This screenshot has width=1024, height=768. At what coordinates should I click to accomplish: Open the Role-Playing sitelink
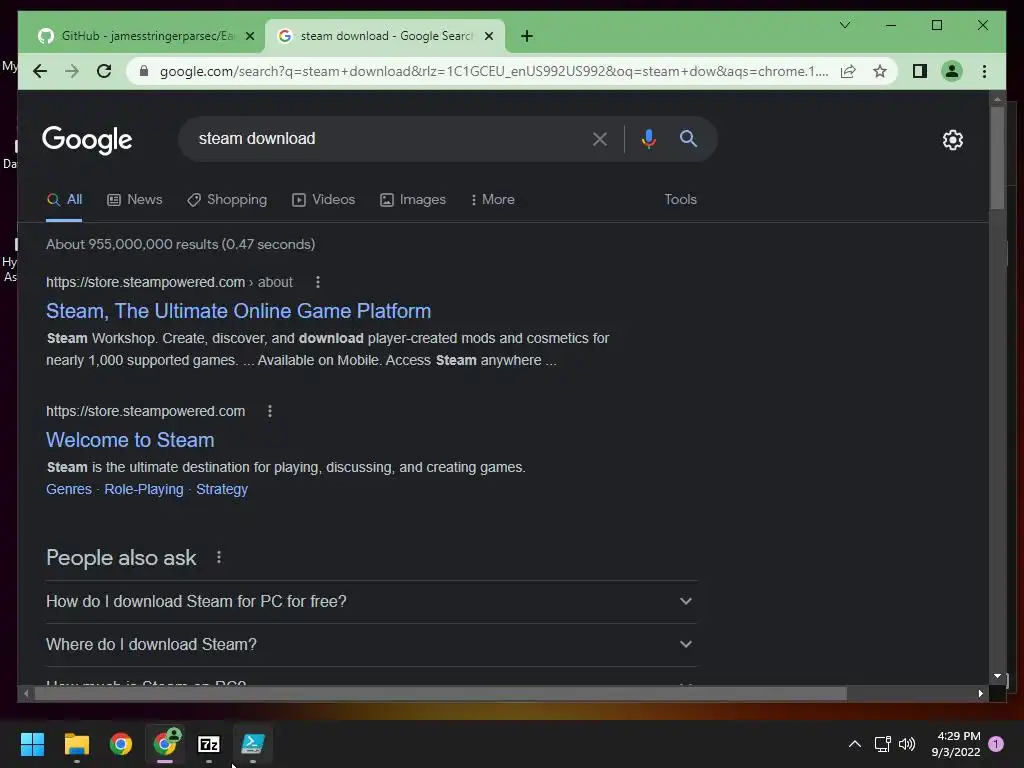tap(144, 489)
